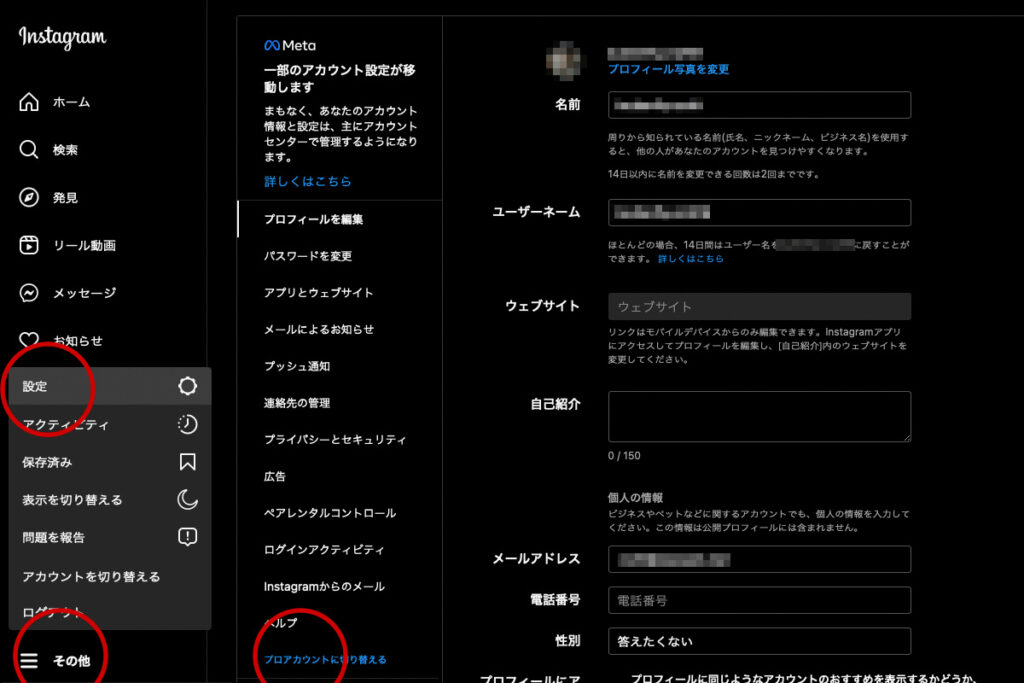
Task: Click 詳しくはこちら below the username field
Action: (690, 259)
